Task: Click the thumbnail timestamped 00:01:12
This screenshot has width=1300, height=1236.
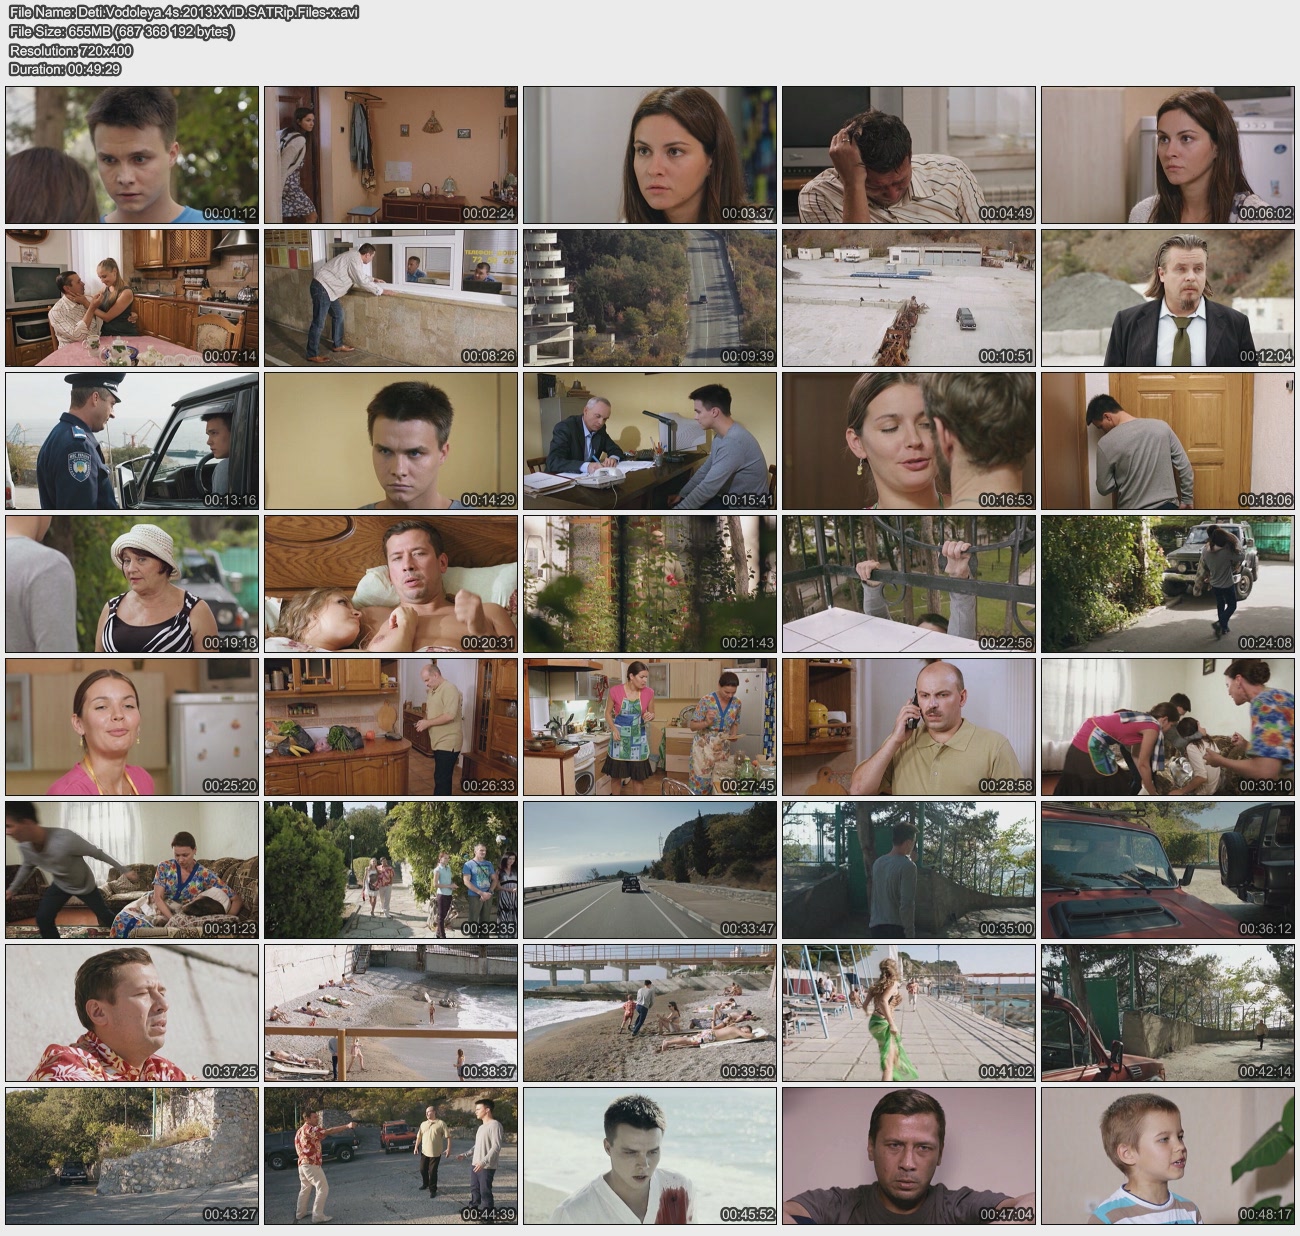Action: pos(132,155)
